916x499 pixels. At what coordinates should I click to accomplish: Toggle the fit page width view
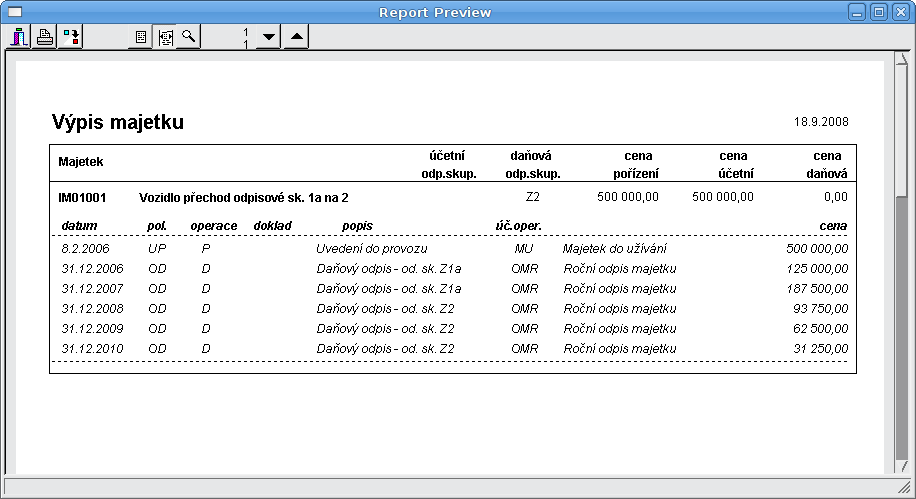click(x=165, y=38)
